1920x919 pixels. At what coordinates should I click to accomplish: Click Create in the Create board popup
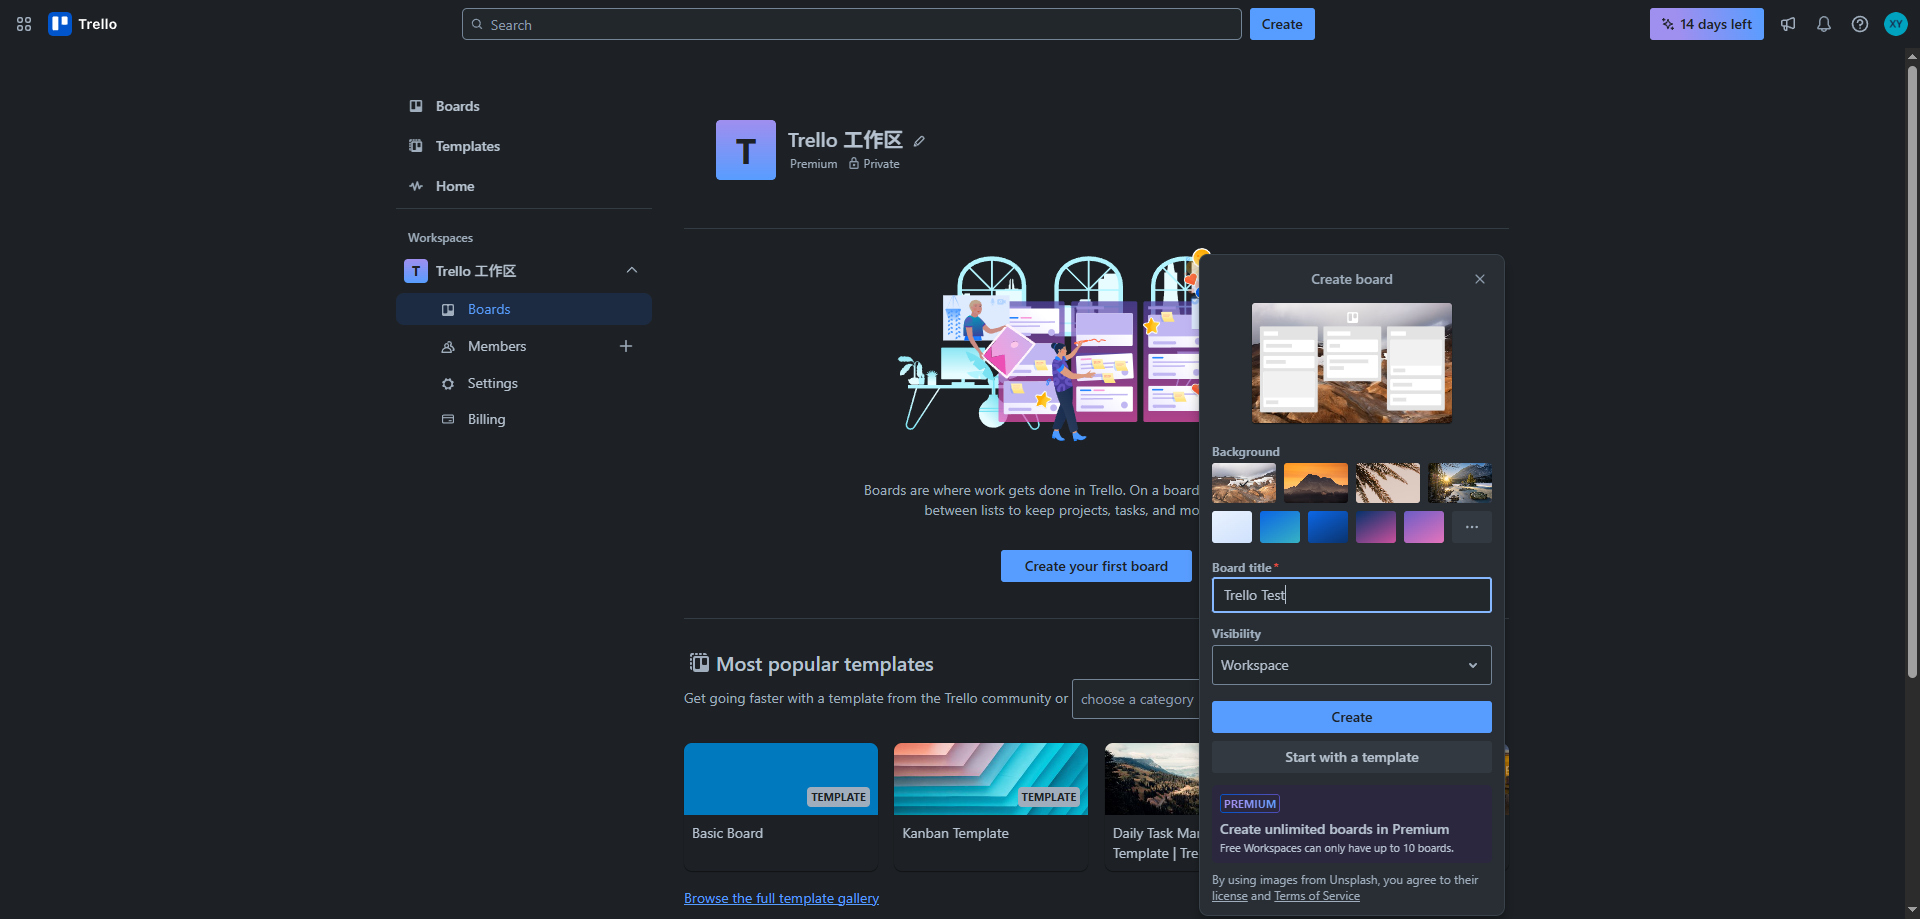(x=1352, y=717)
